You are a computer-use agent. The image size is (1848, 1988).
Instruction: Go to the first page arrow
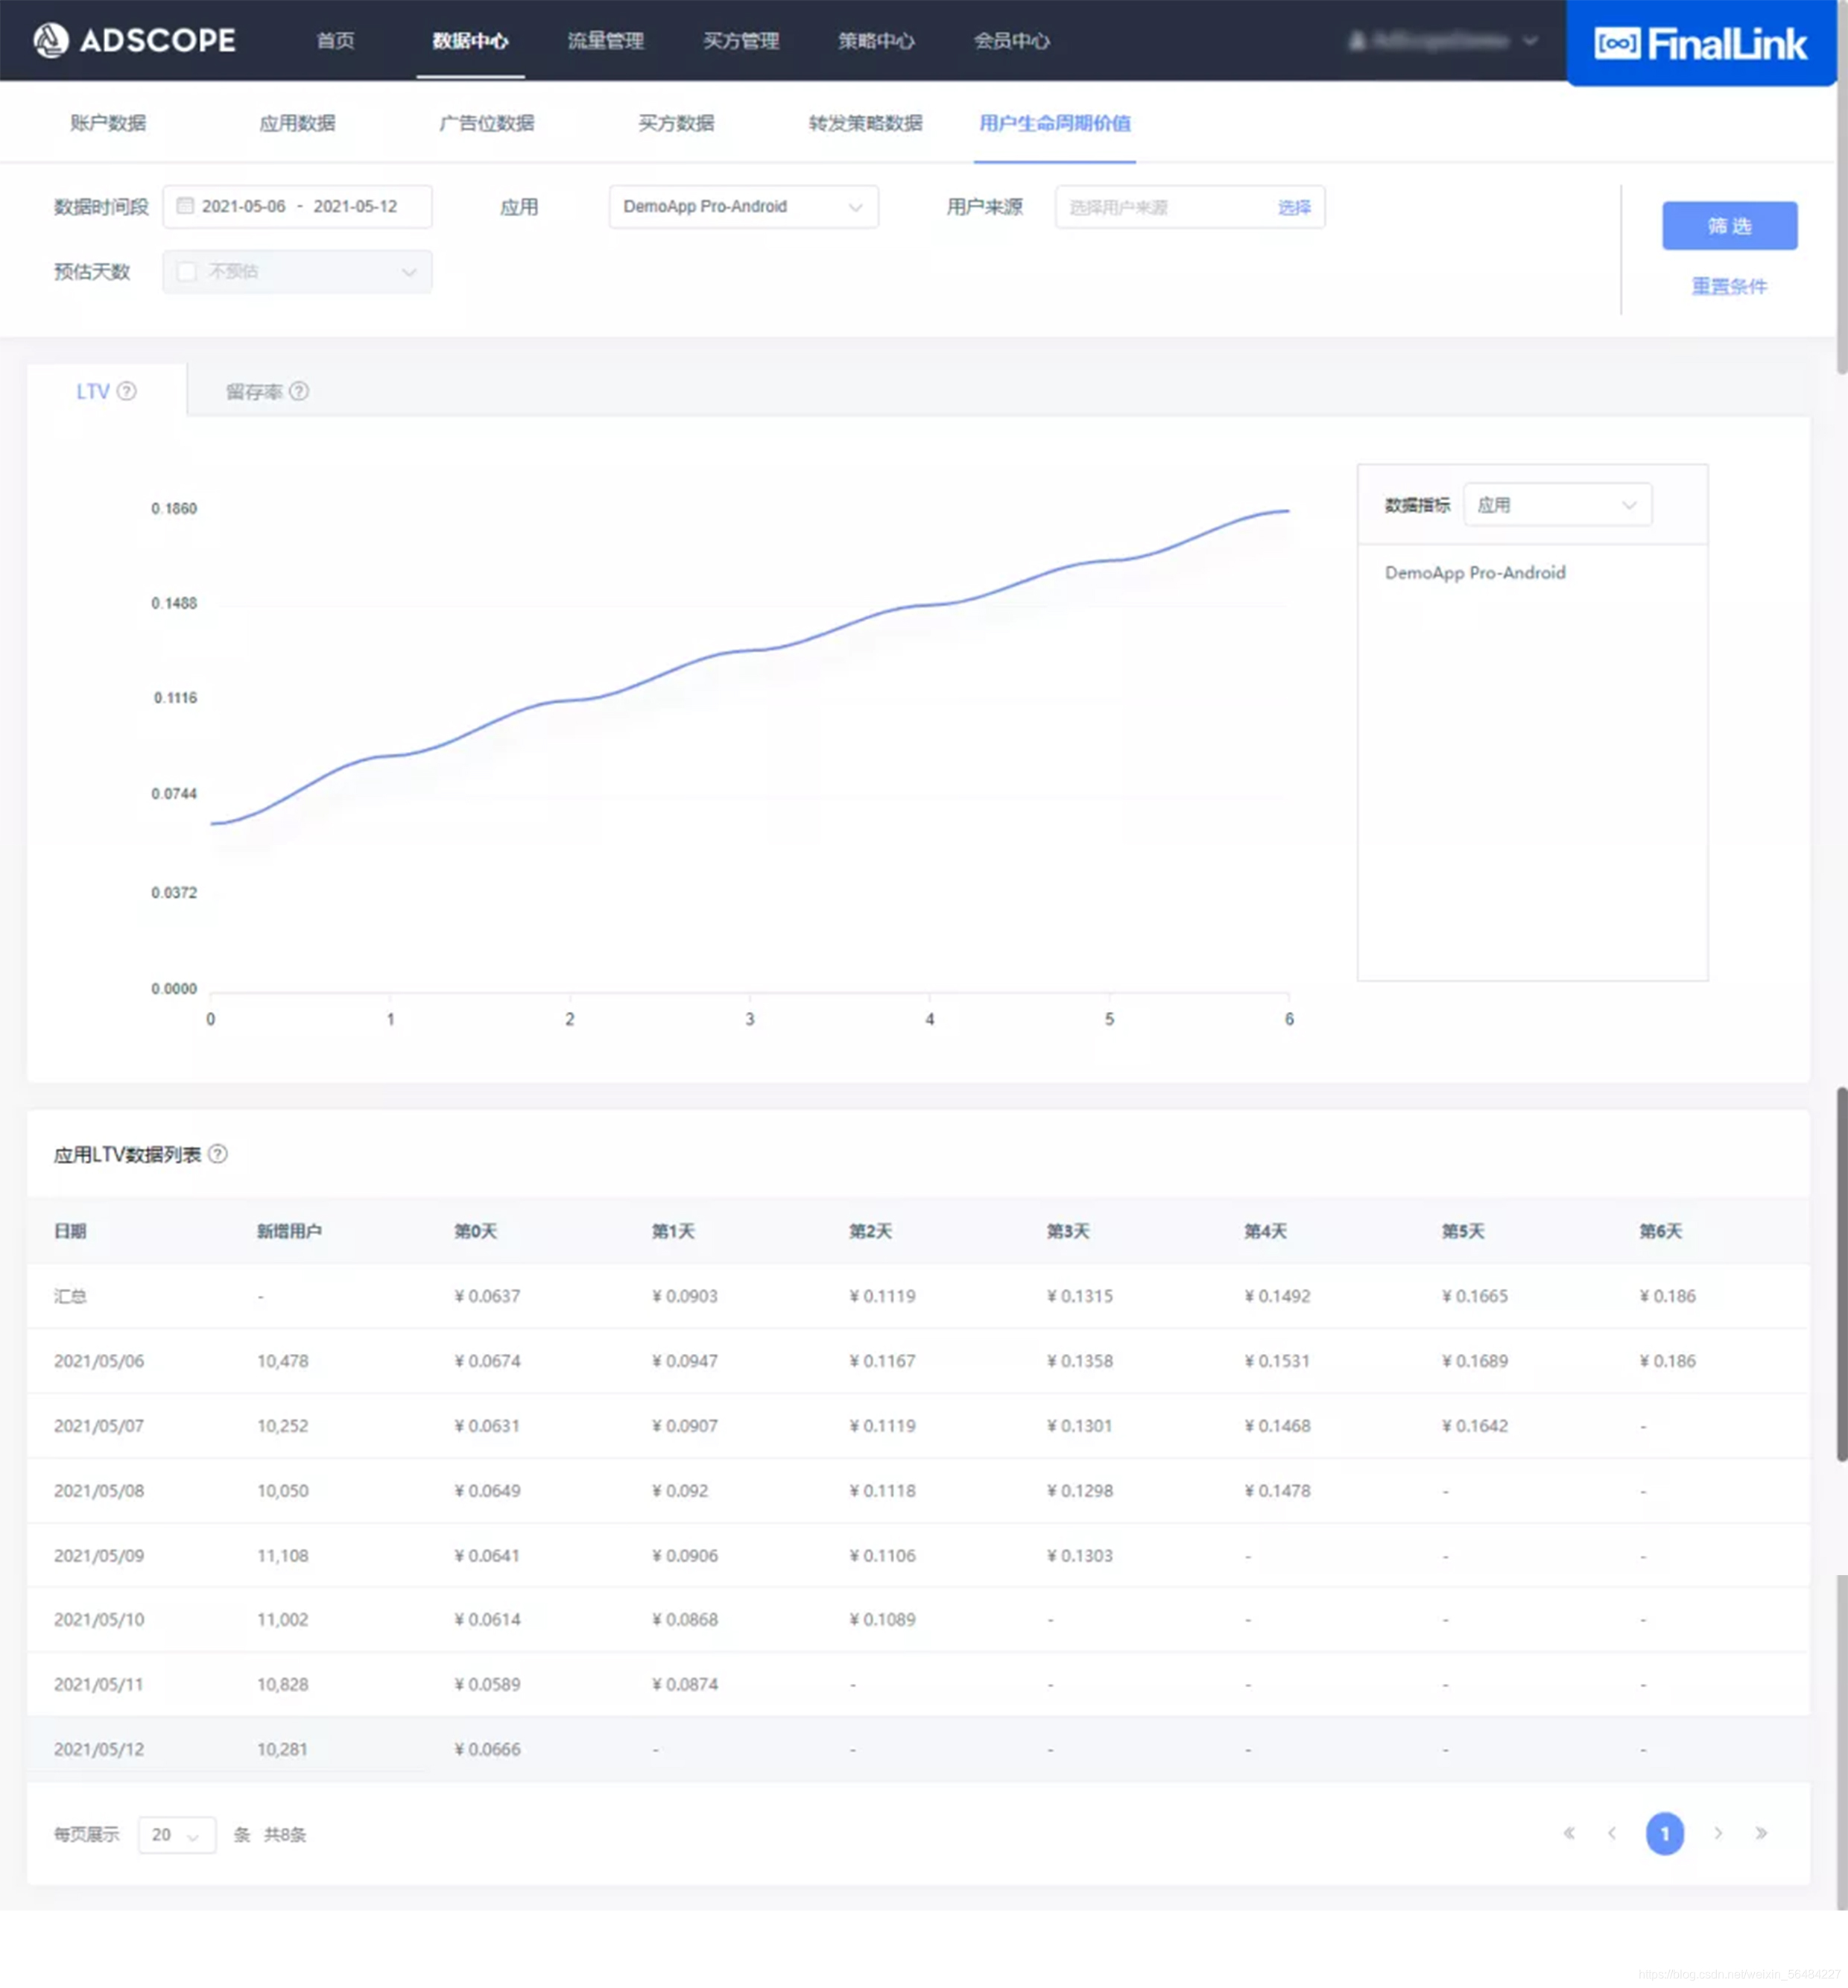coord(1569,1833)
